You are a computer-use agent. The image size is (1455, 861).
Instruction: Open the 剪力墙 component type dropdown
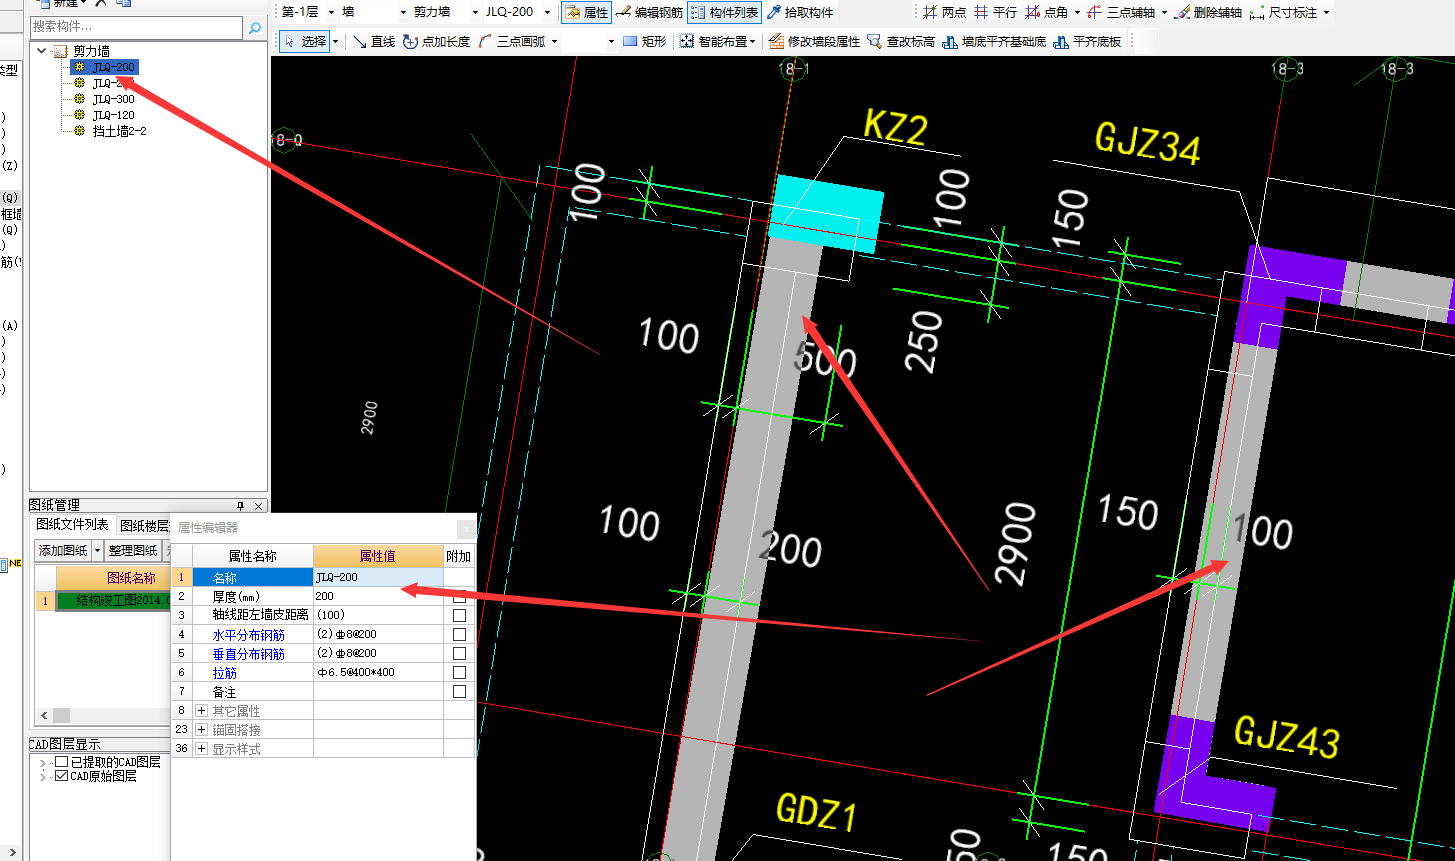[x=475, y=13]
